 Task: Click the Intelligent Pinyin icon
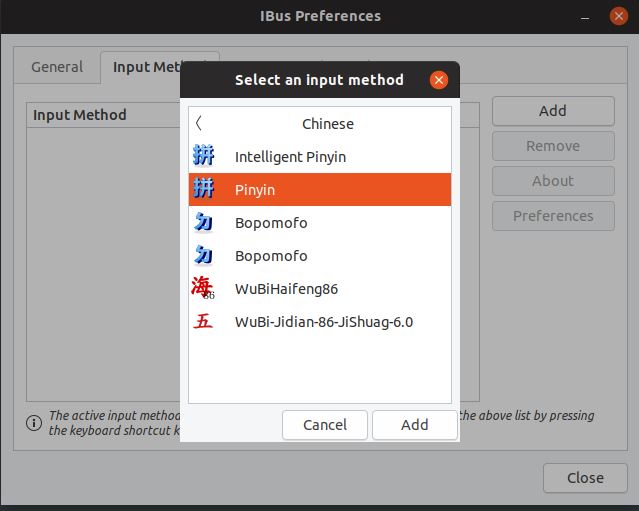click(203, 157)
